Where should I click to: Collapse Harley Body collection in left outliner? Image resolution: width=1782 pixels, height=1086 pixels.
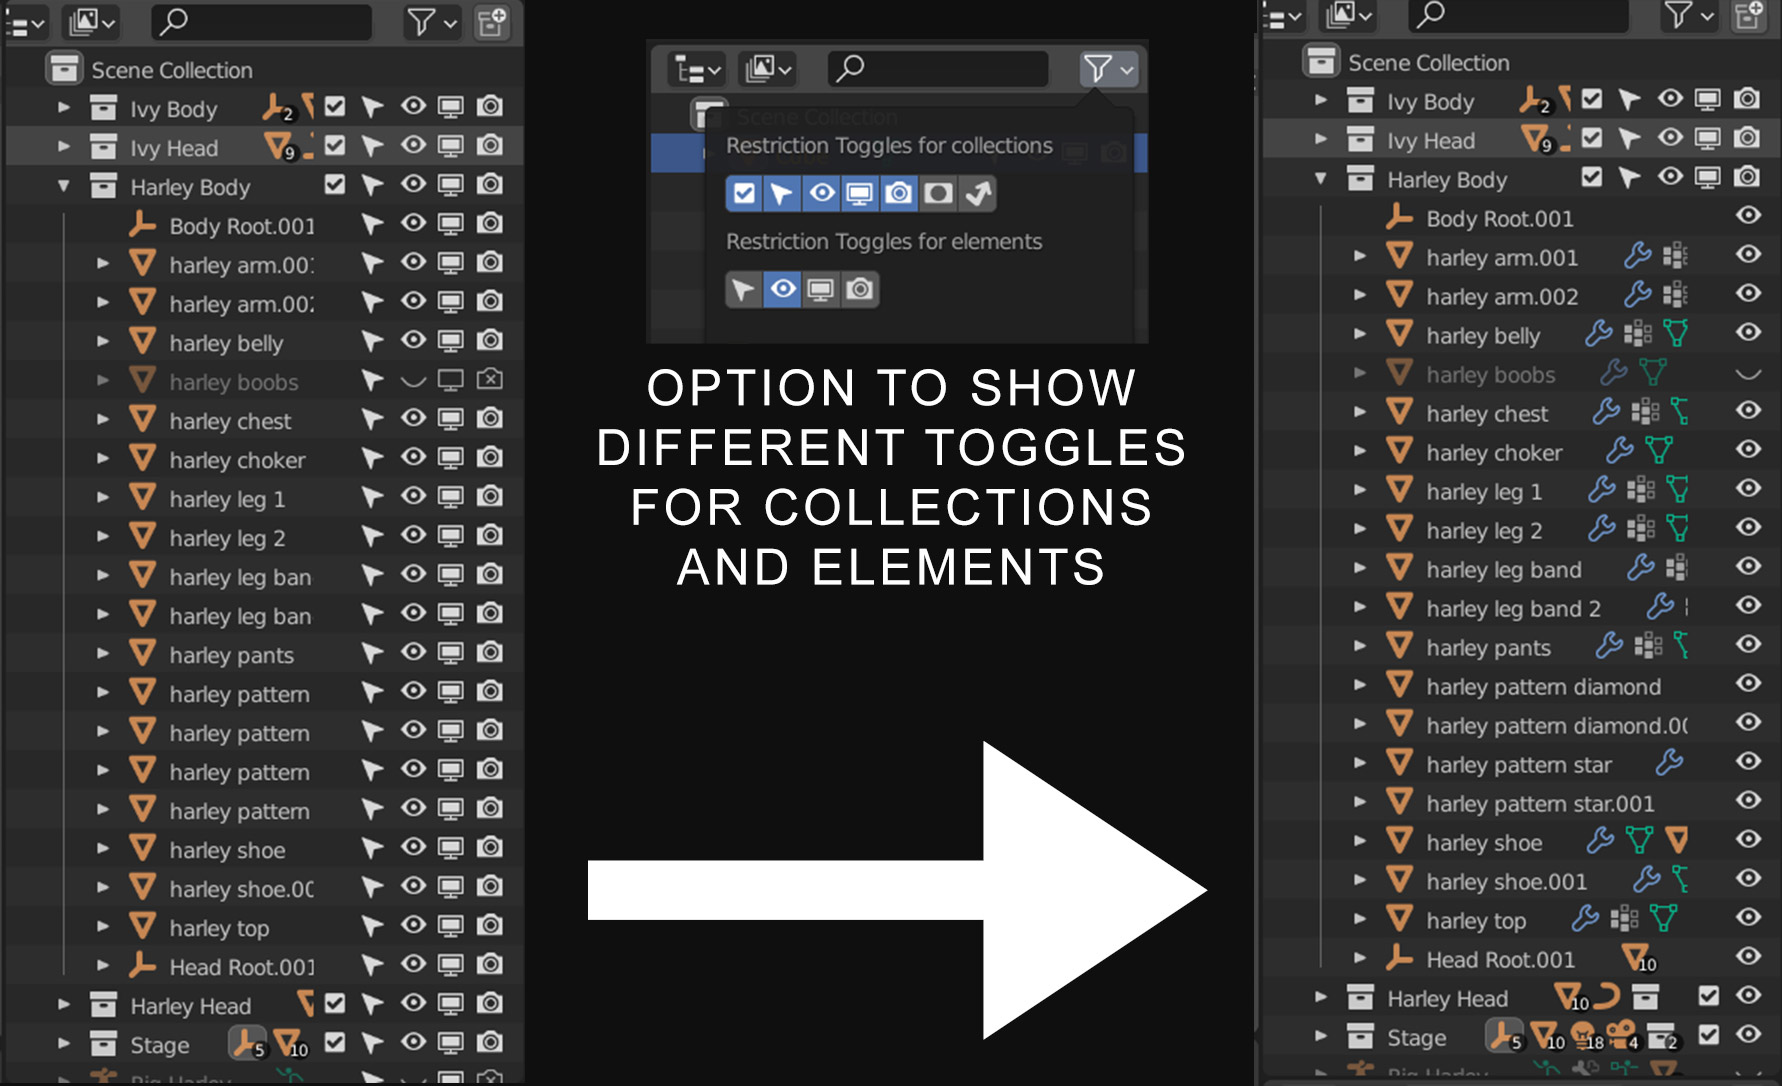point(64,185)
